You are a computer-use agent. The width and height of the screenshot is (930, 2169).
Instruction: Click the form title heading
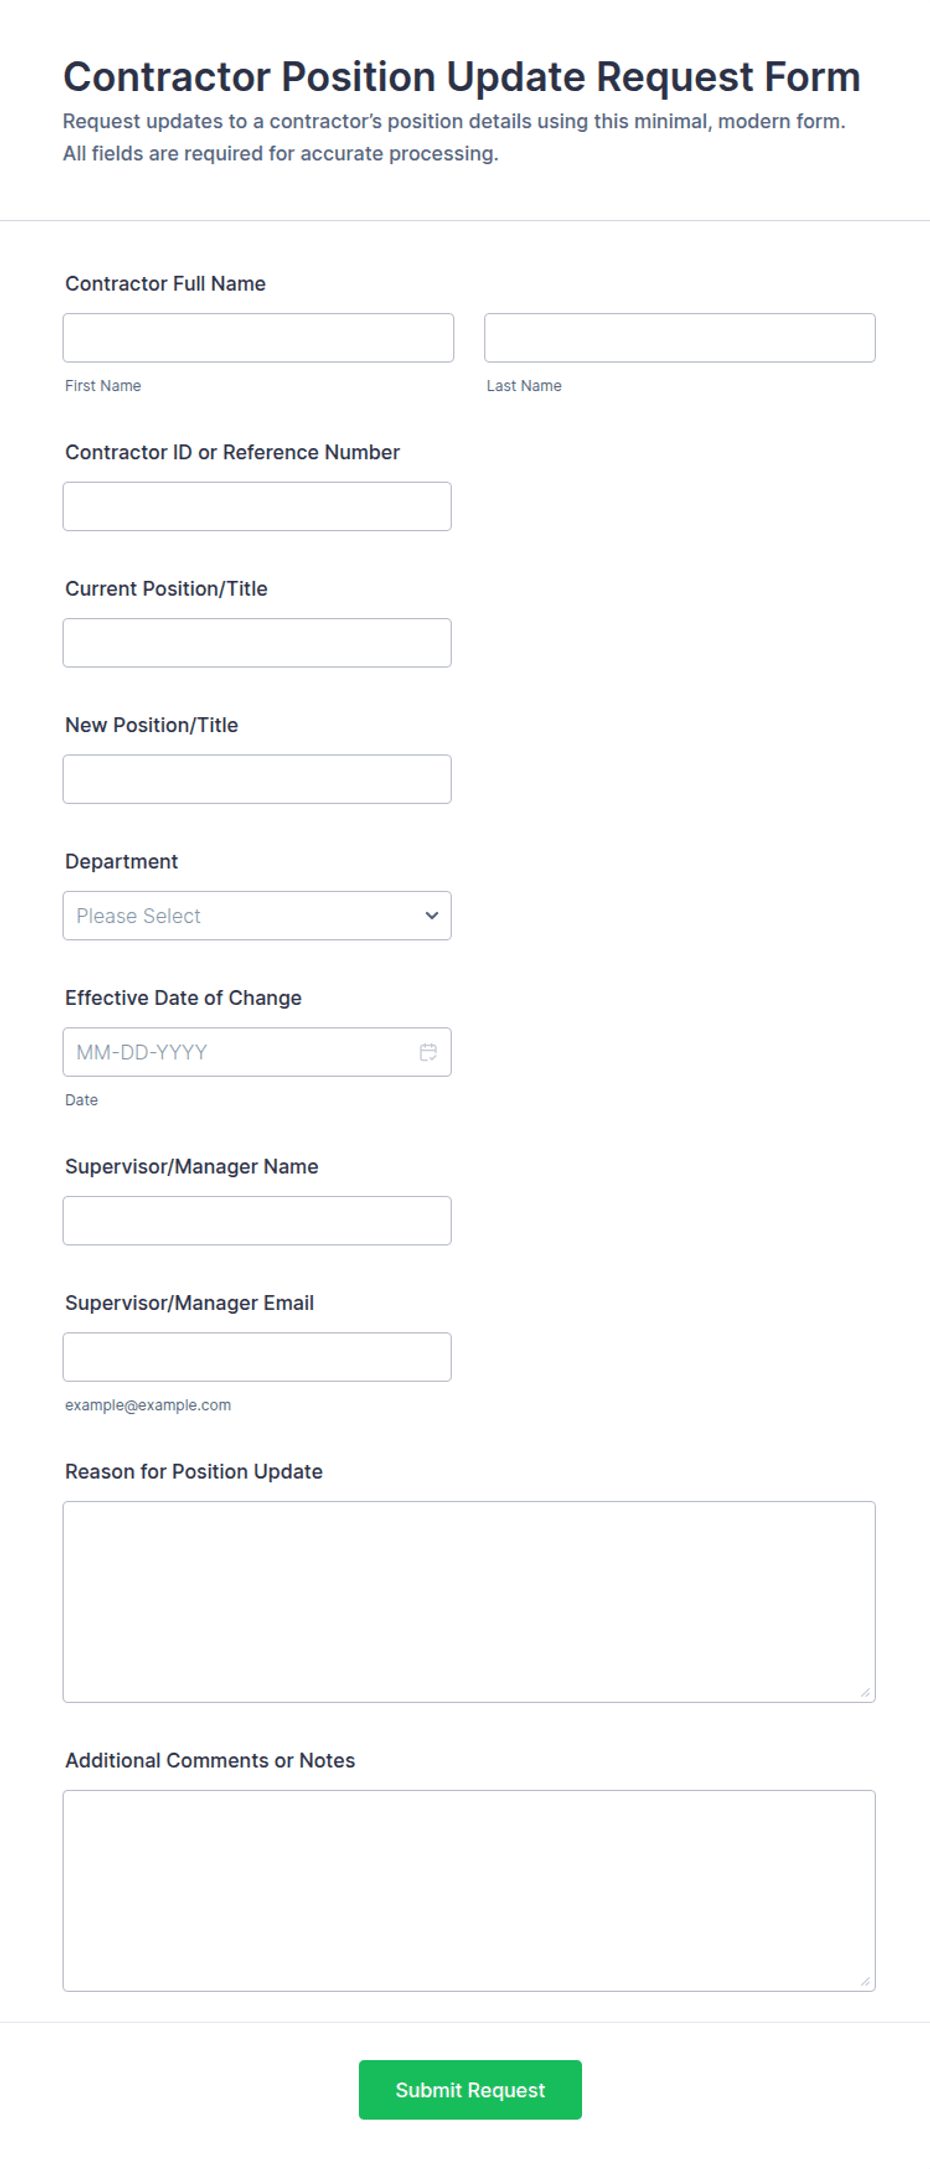pos(462,77)
